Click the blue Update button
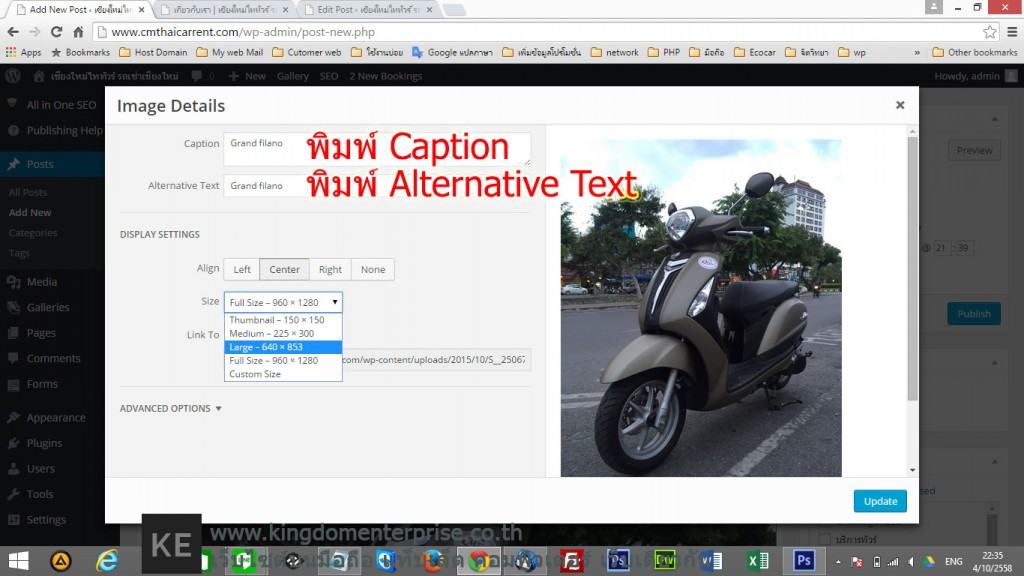1024x576 pixels. tap(879, 502)
